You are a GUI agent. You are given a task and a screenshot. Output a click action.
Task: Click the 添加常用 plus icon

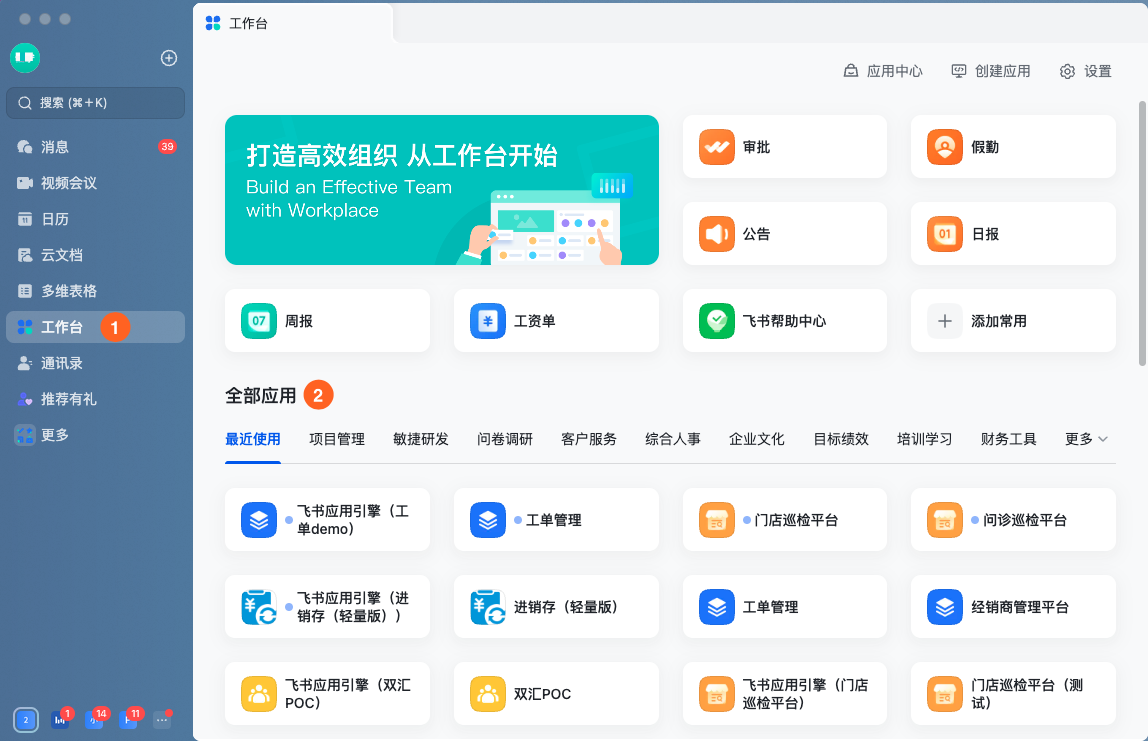point(944,321)
